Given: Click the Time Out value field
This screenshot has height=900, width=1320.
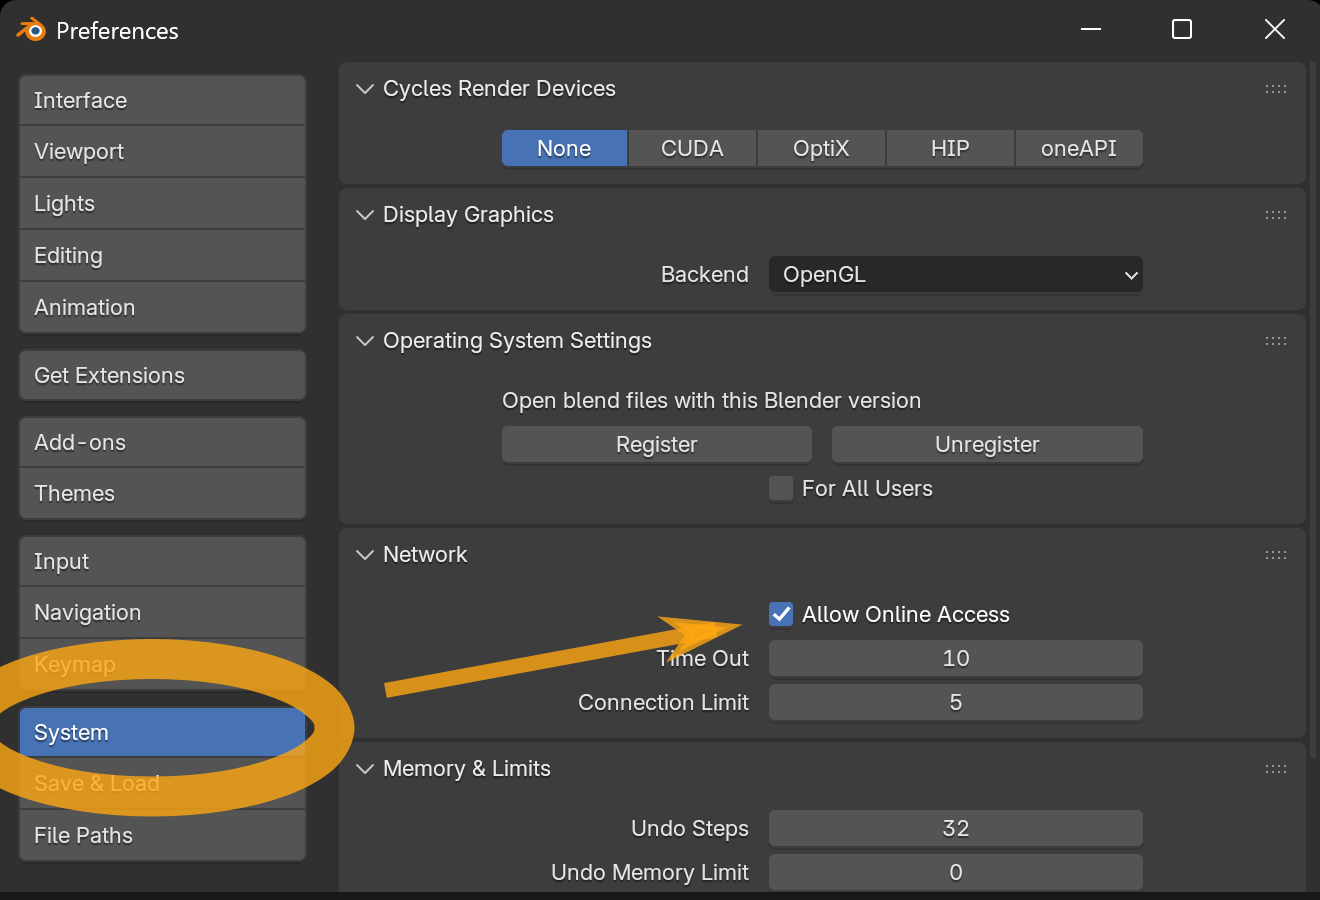Looking at the screenshot, I should click(x=955, y=658).
